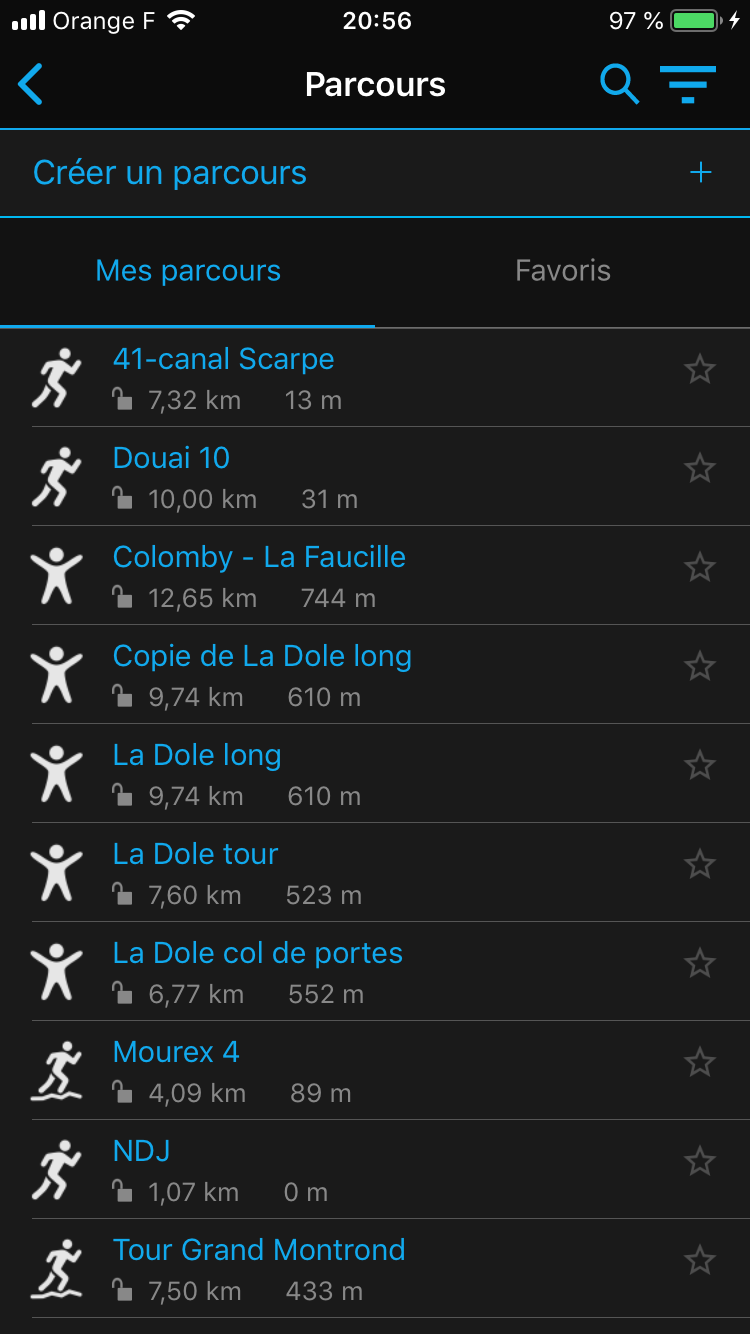750x1334 pixels.
Task: Open the search magnifier icon
Action: pyautogui.click(x=619, y=85)
